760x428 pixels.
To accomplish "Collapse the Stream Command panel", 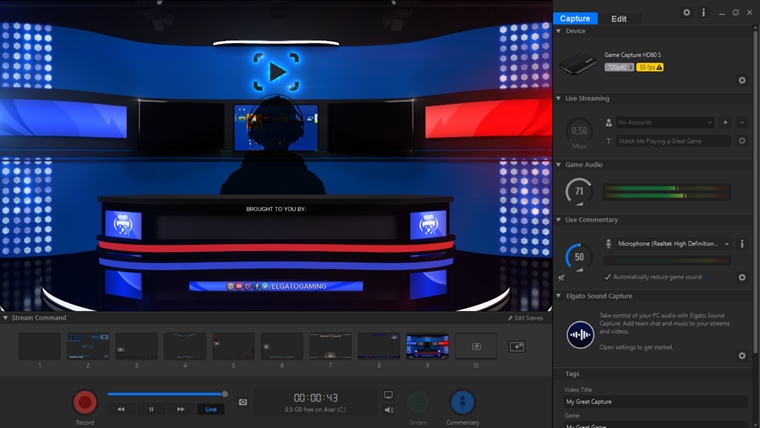I will [5, 318].
